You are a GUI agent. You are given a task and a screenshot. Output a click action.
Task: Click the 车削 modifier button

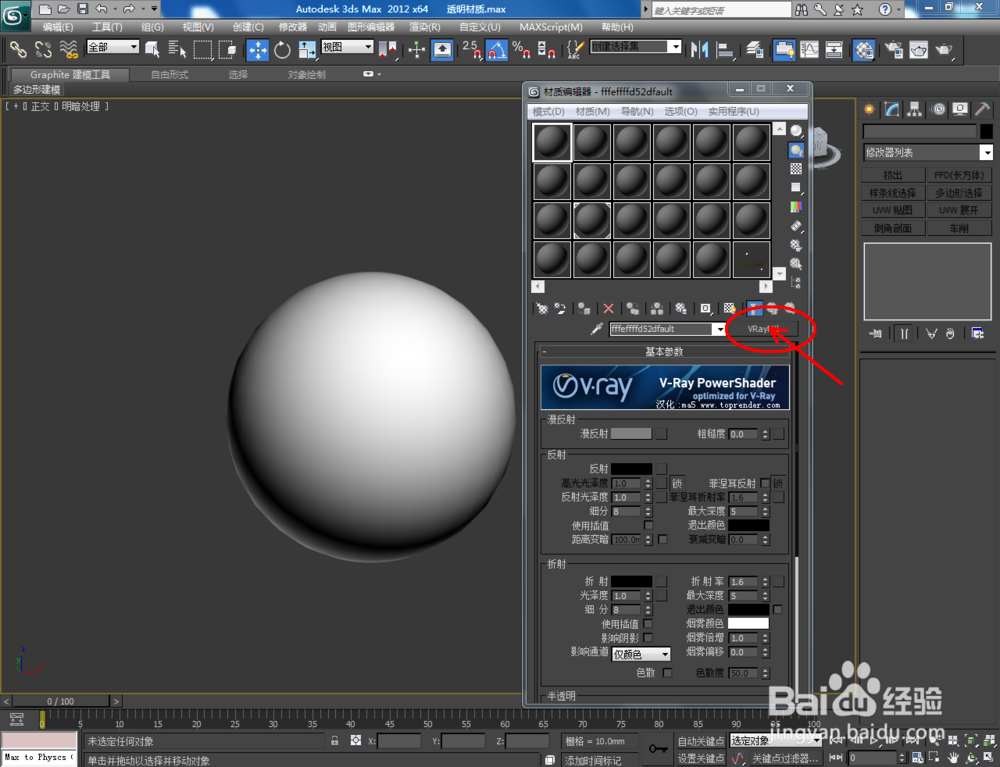[x=959, y=228]
